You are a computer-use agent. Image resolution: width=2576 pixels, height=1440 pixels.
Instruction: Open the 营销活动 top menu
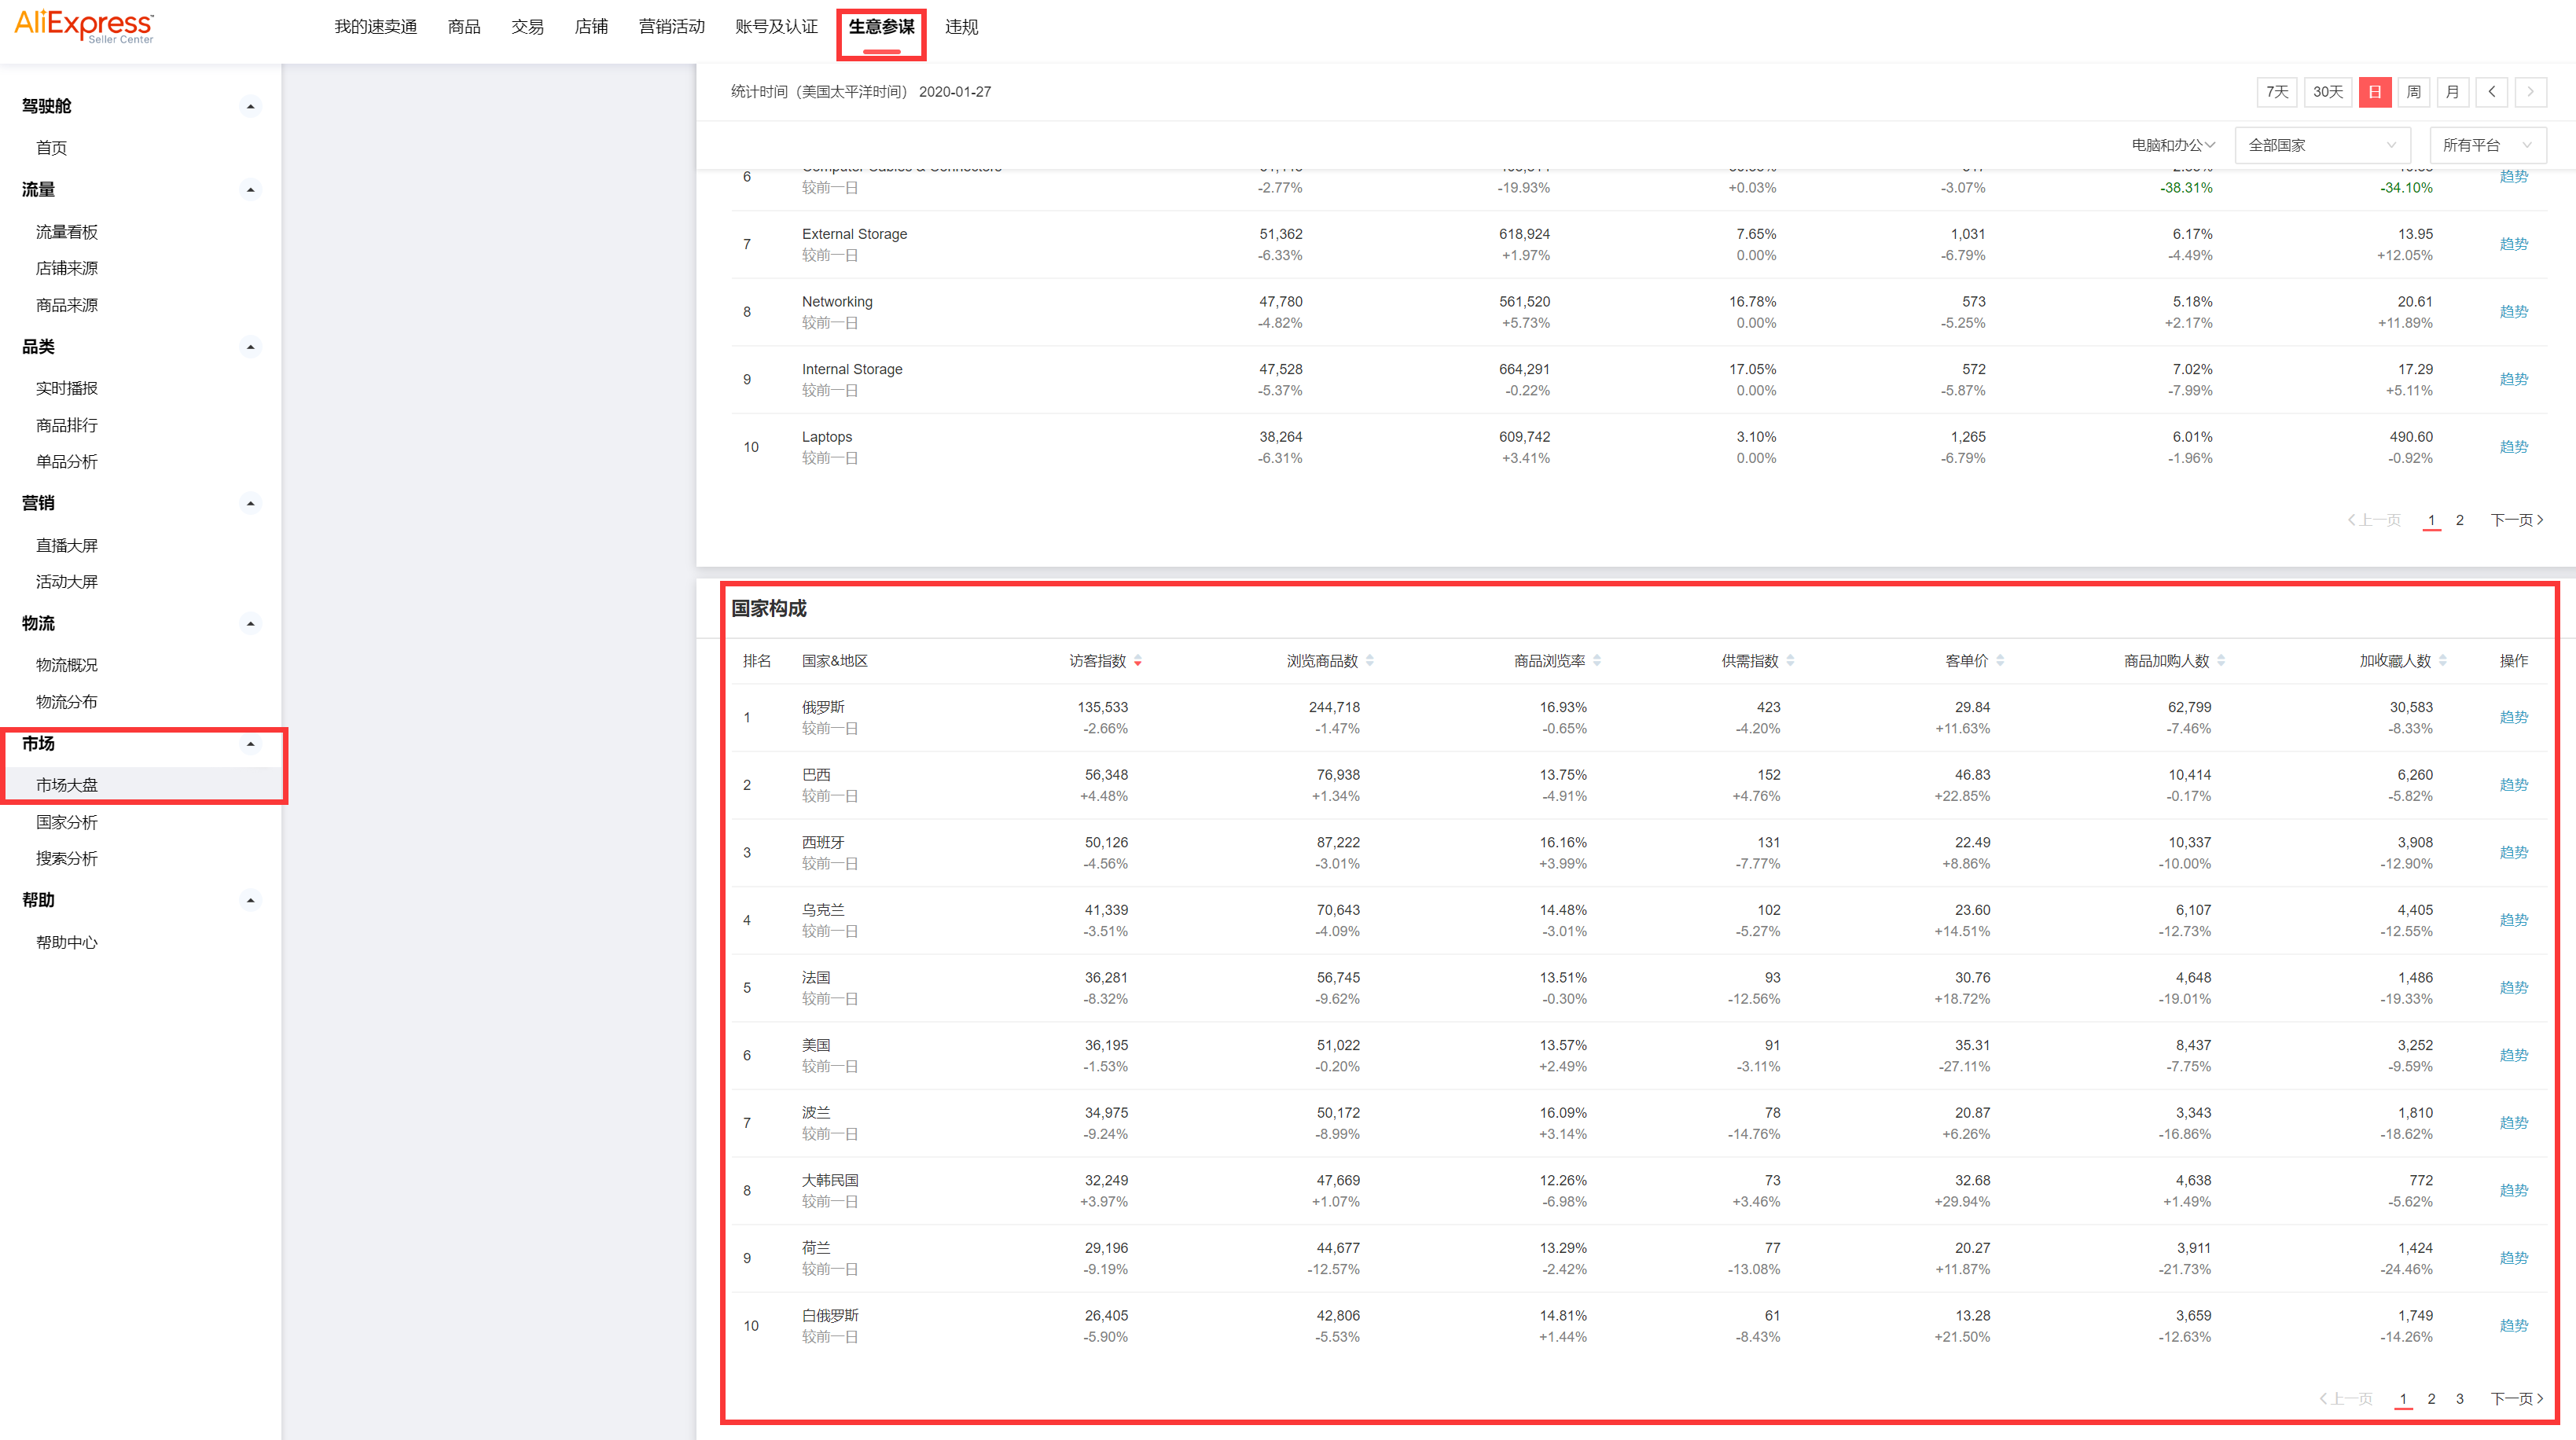[x=671, y=27]
